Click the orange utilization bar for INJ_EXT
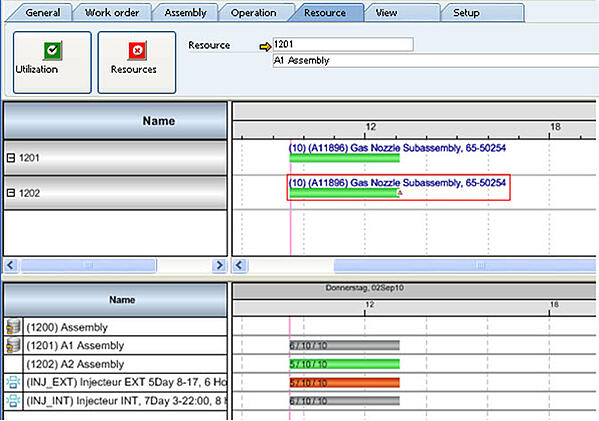 click(x=345, y=382)
